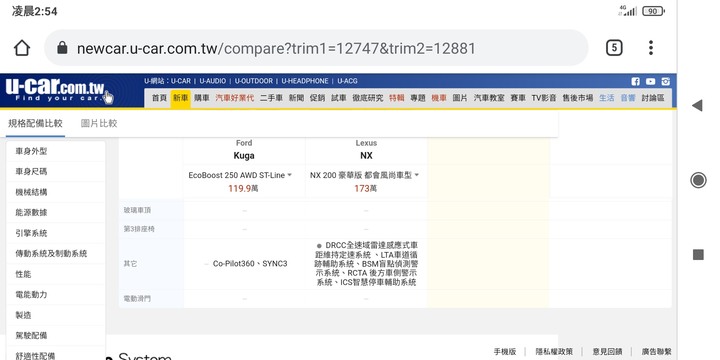
Task: Select the 173萬 price text
Action: 366,188
